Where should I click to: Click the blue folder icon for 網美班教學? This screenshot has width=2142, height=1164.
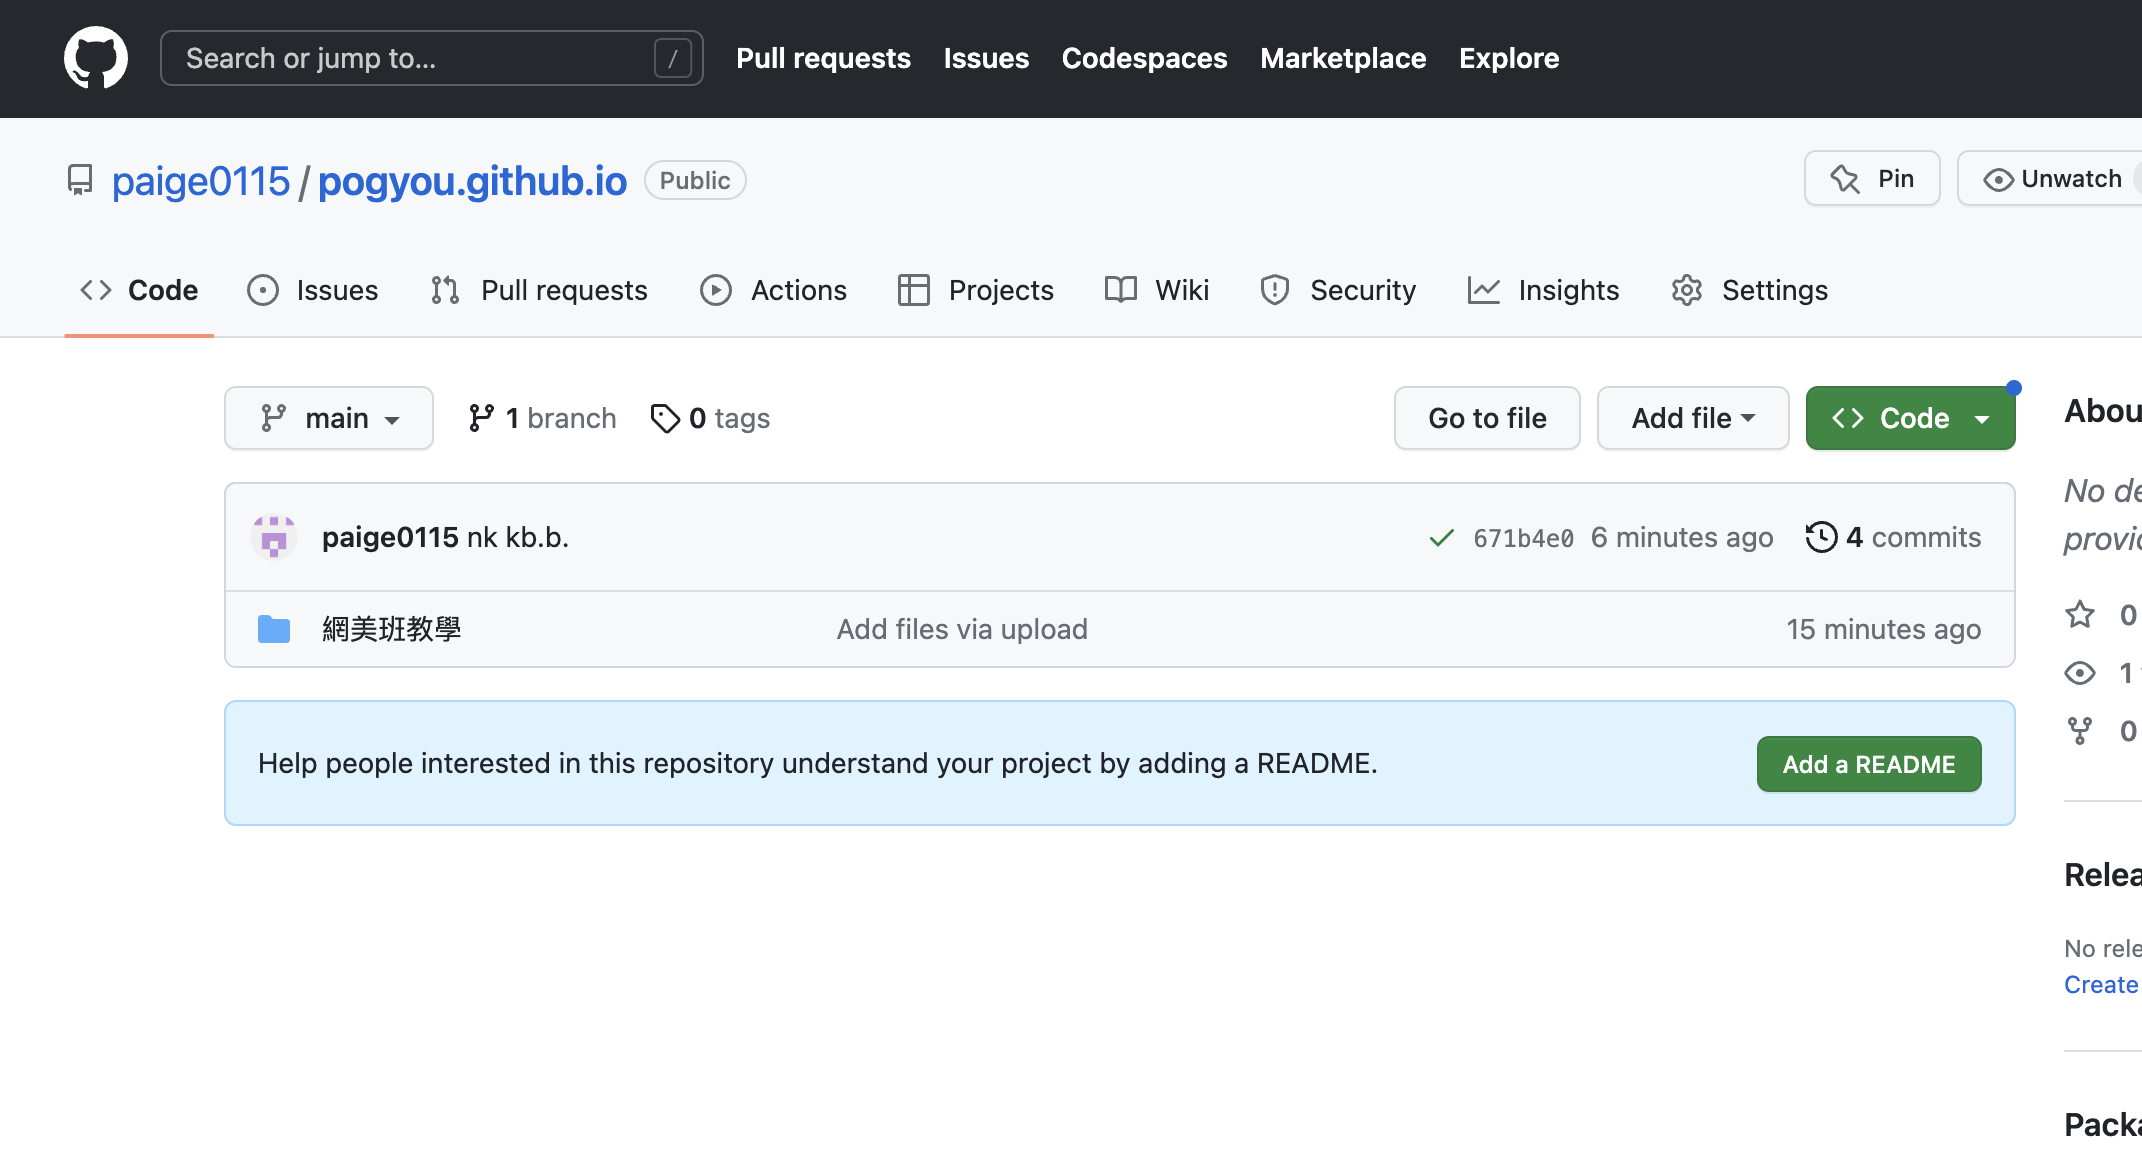pyautogui.click(x=273, y=629)
